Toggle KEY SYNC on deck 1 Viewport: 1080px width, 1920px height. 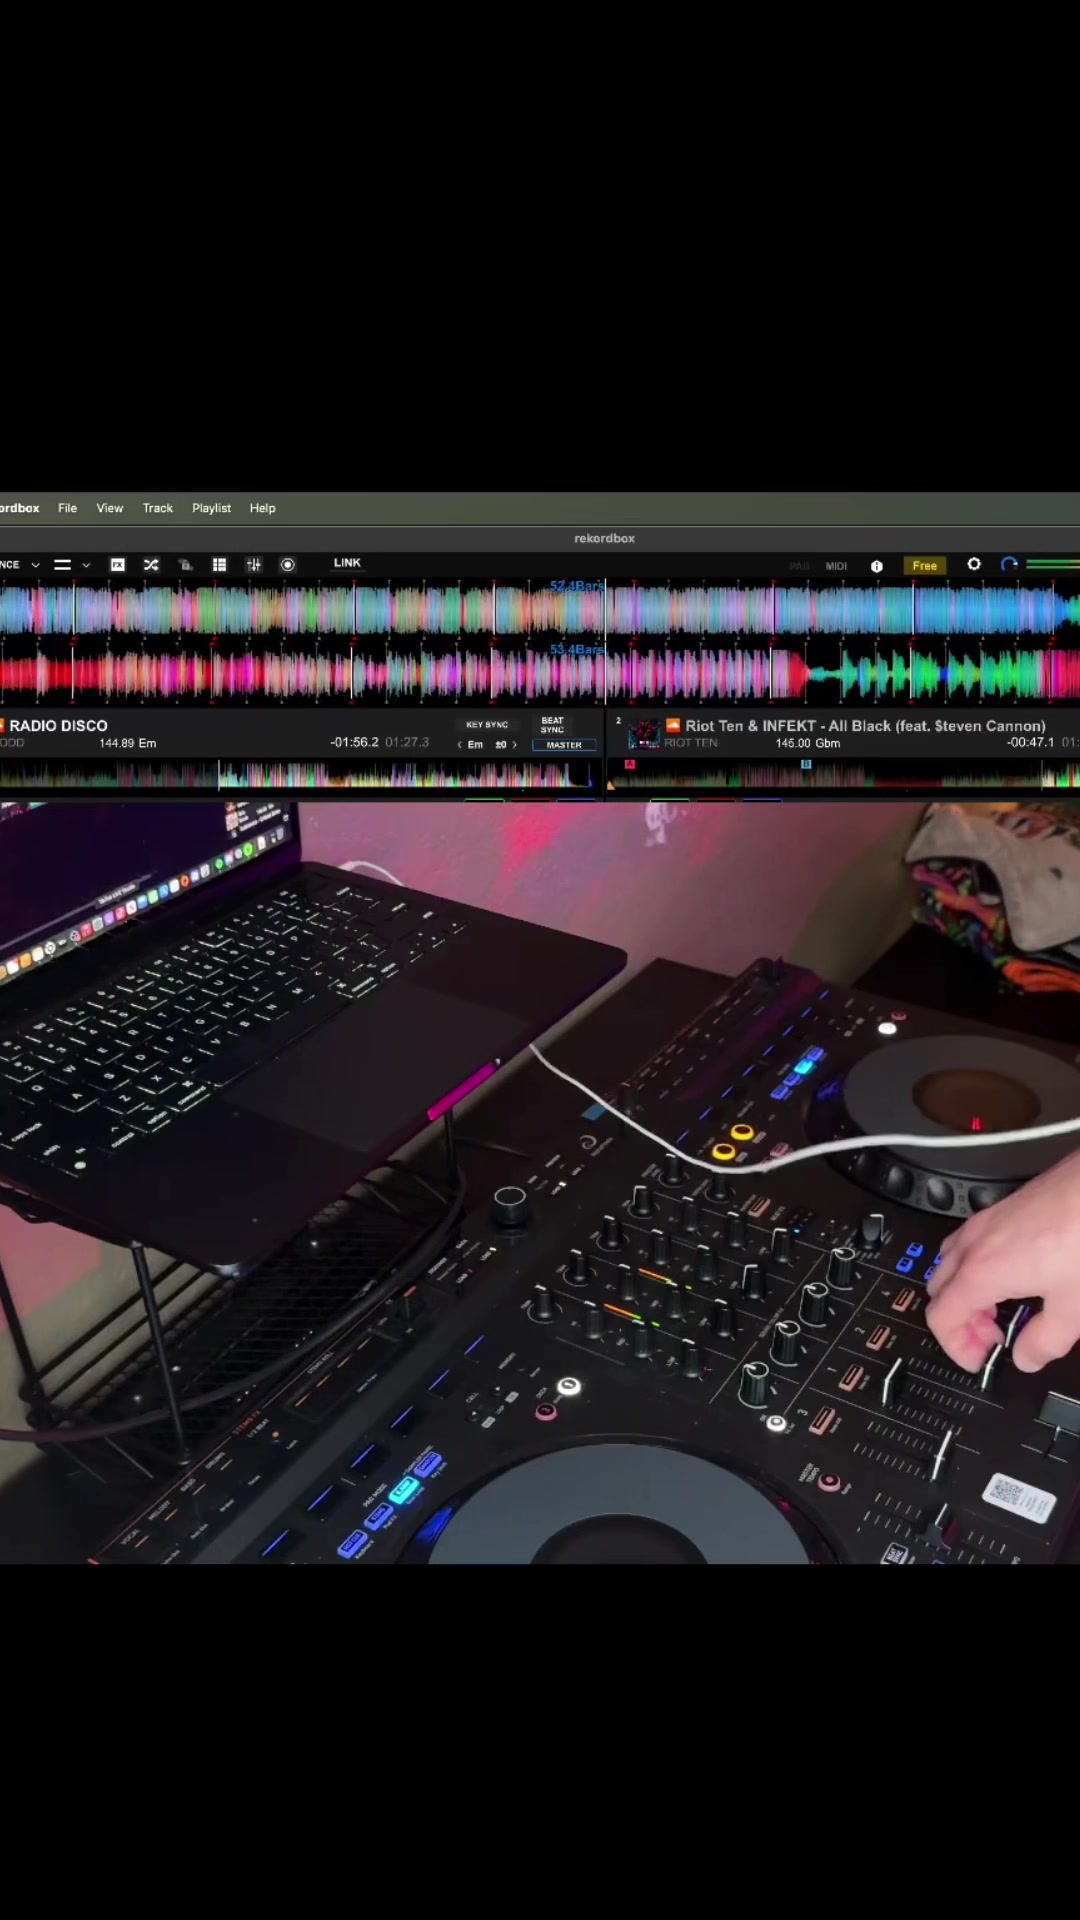tap(487, 725)
